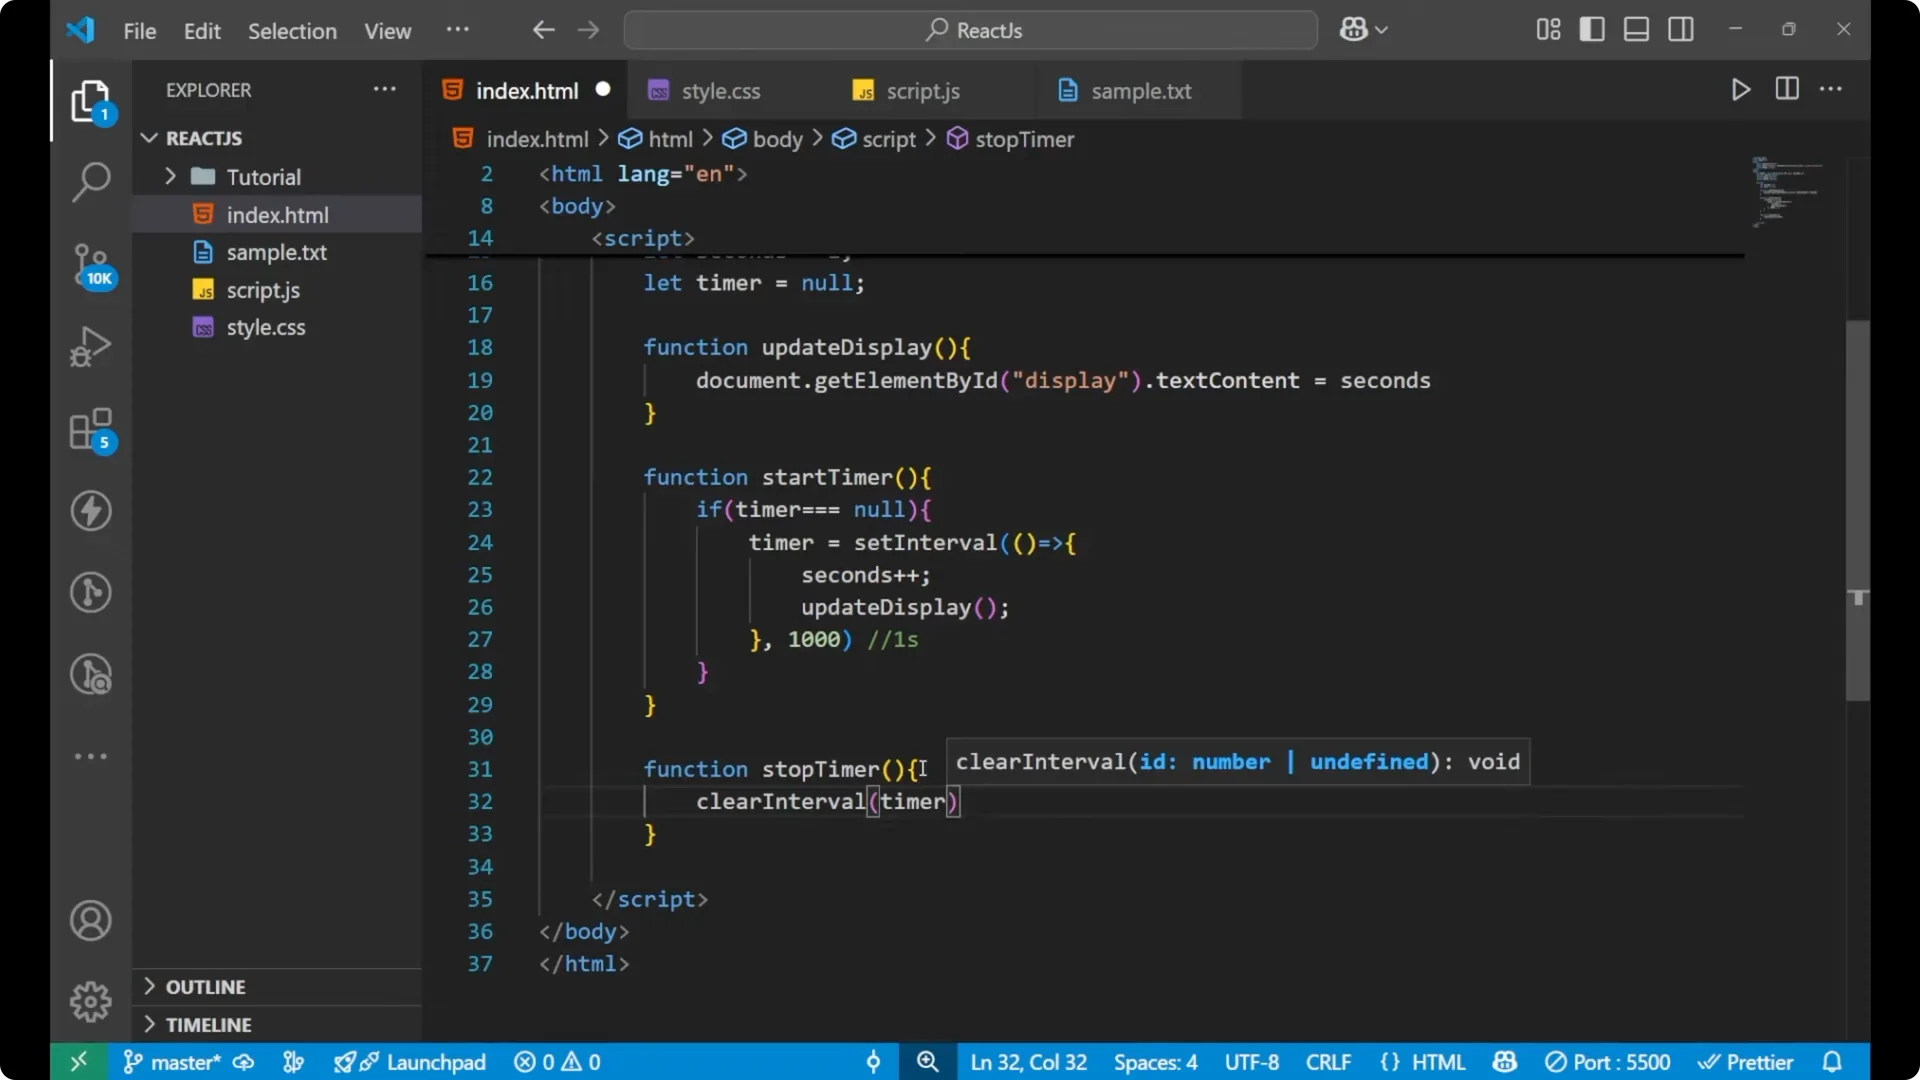Switch to the style.css tab
Viewport: 1920px width, 1080px height.
point(720,90)
